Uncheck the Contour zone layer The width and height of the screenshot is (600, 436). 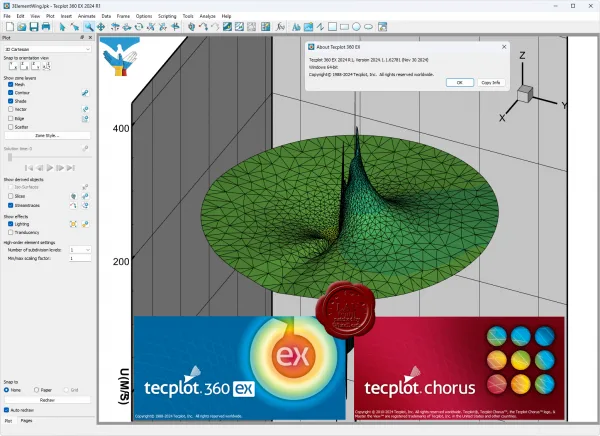tap(11, 93)
